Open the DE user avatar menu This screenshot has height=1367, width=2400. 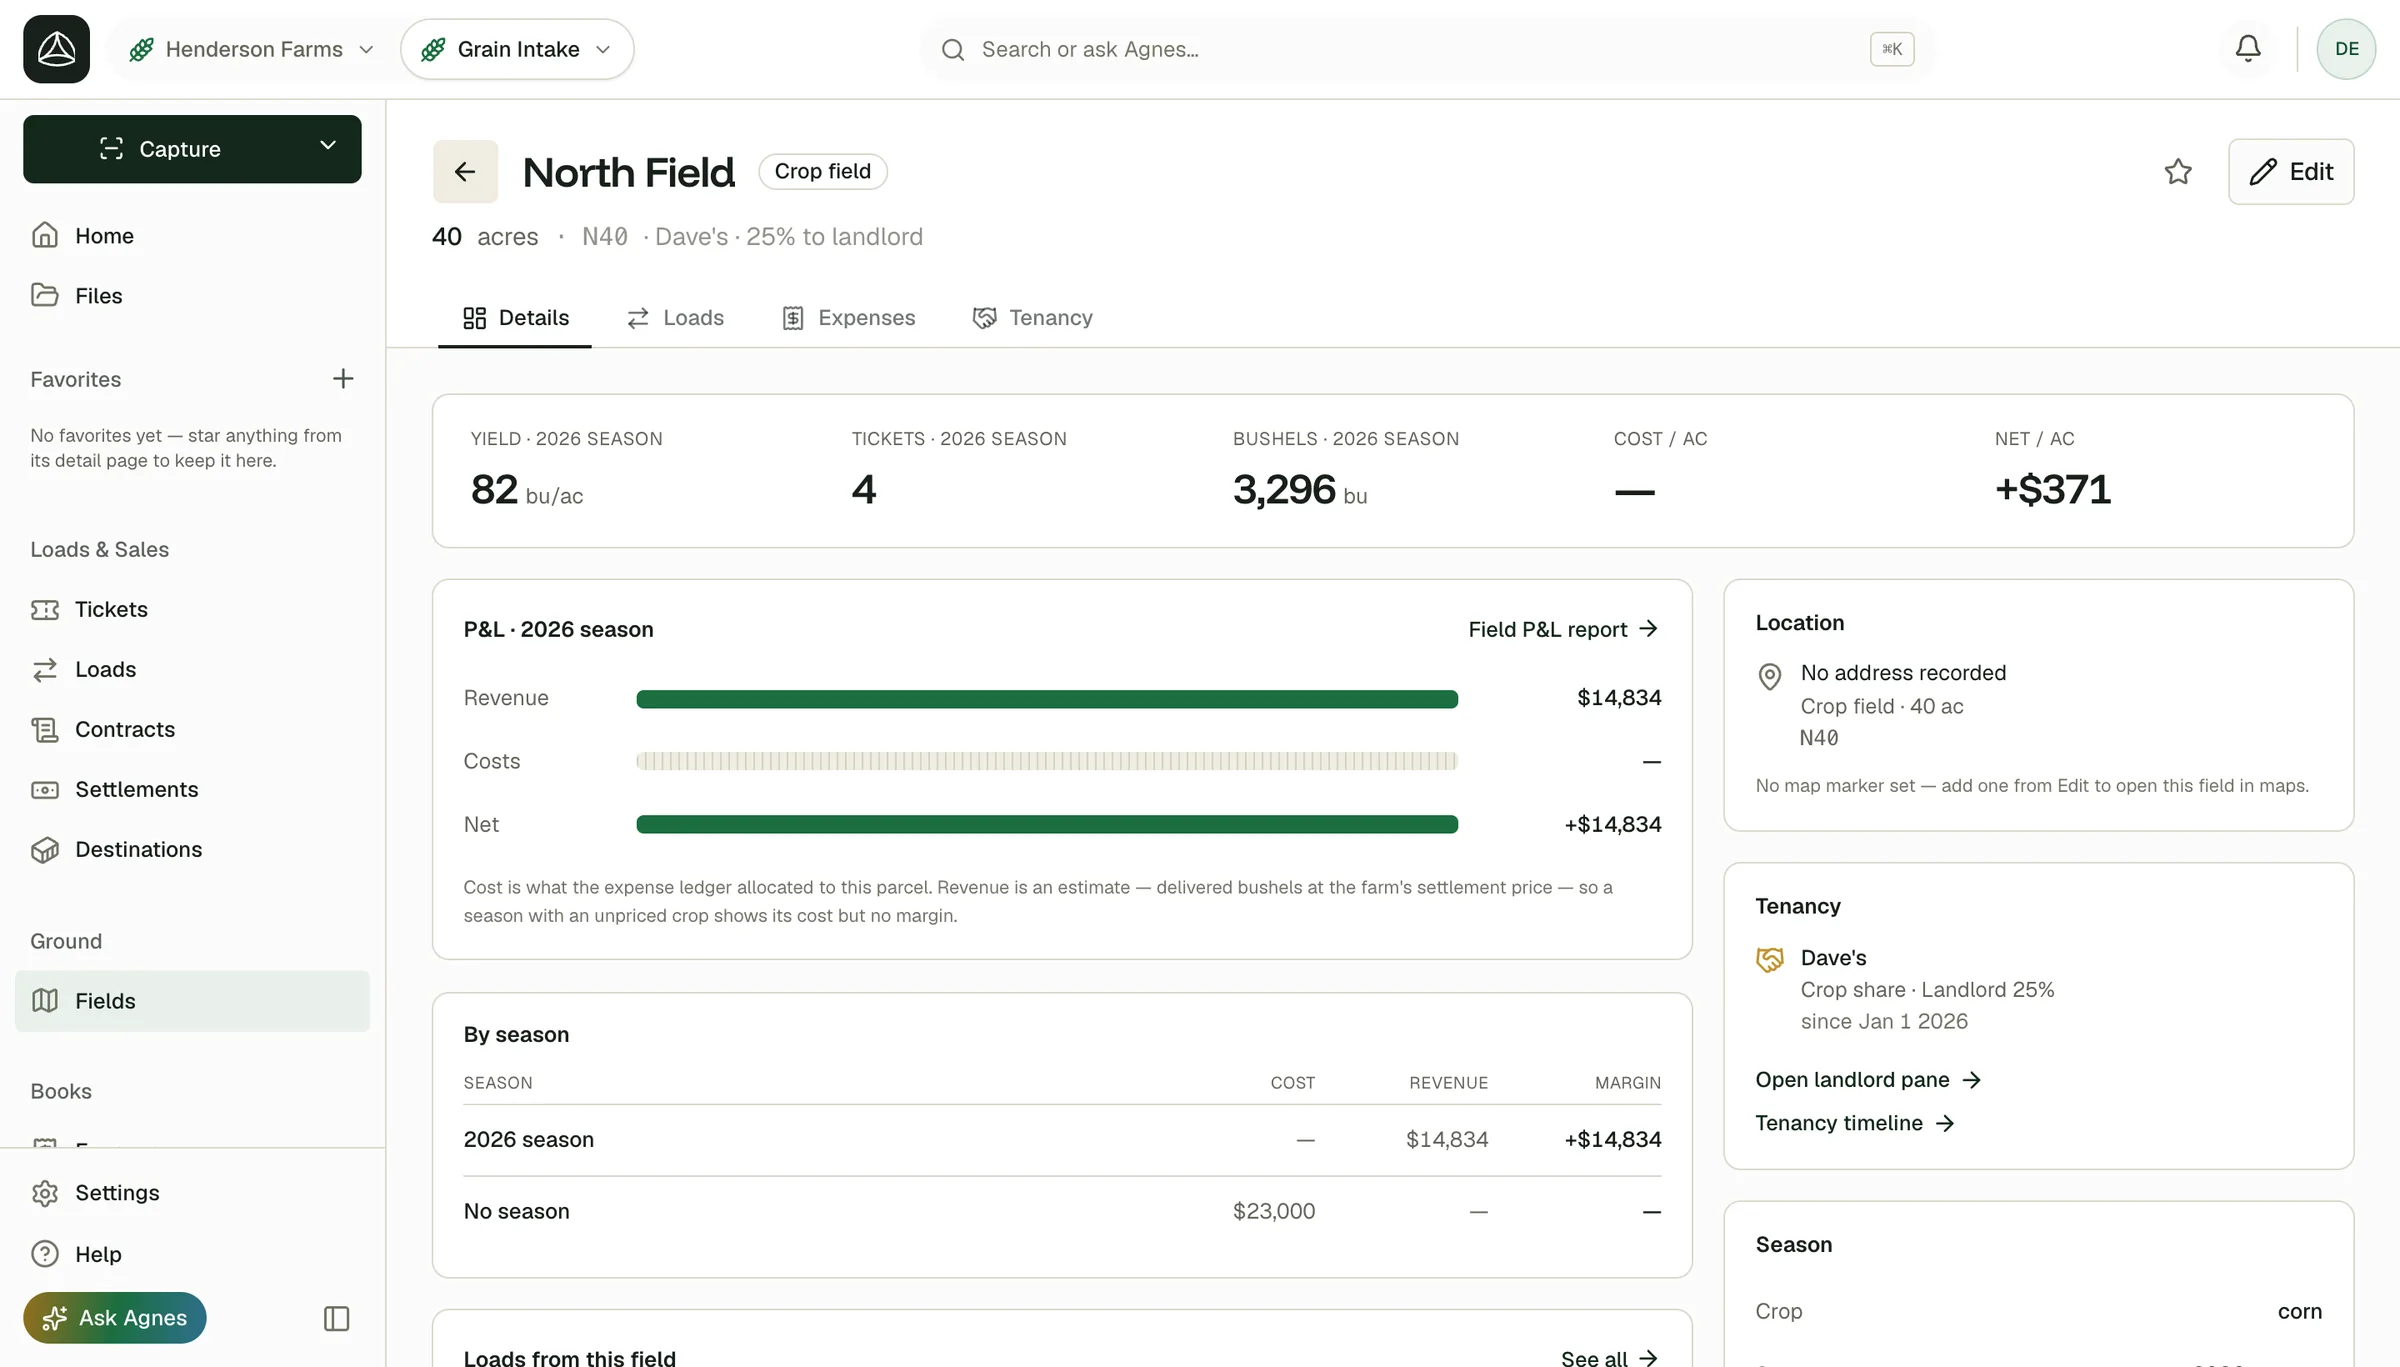pyautogui.click(x=2346, y=49)
